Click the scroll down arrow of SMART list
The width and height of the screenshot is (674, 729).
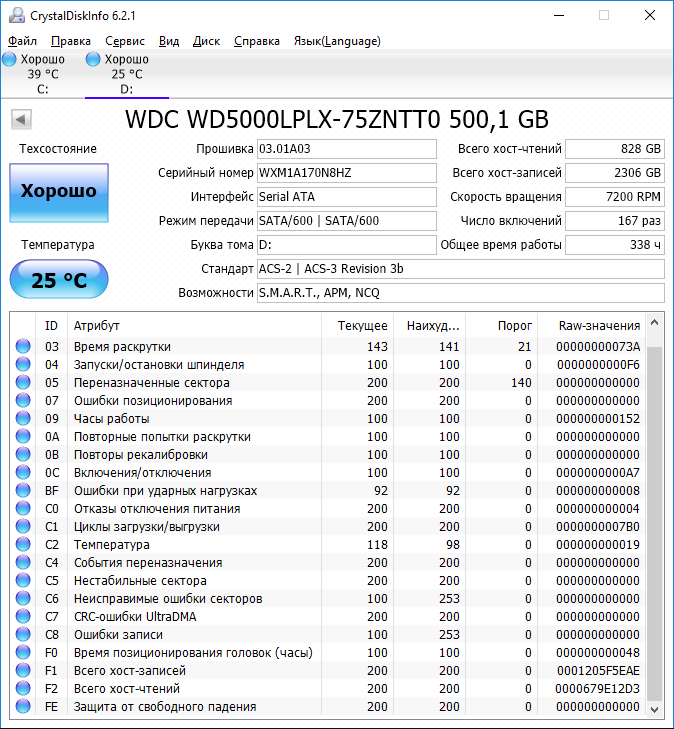tap(654, 709)
